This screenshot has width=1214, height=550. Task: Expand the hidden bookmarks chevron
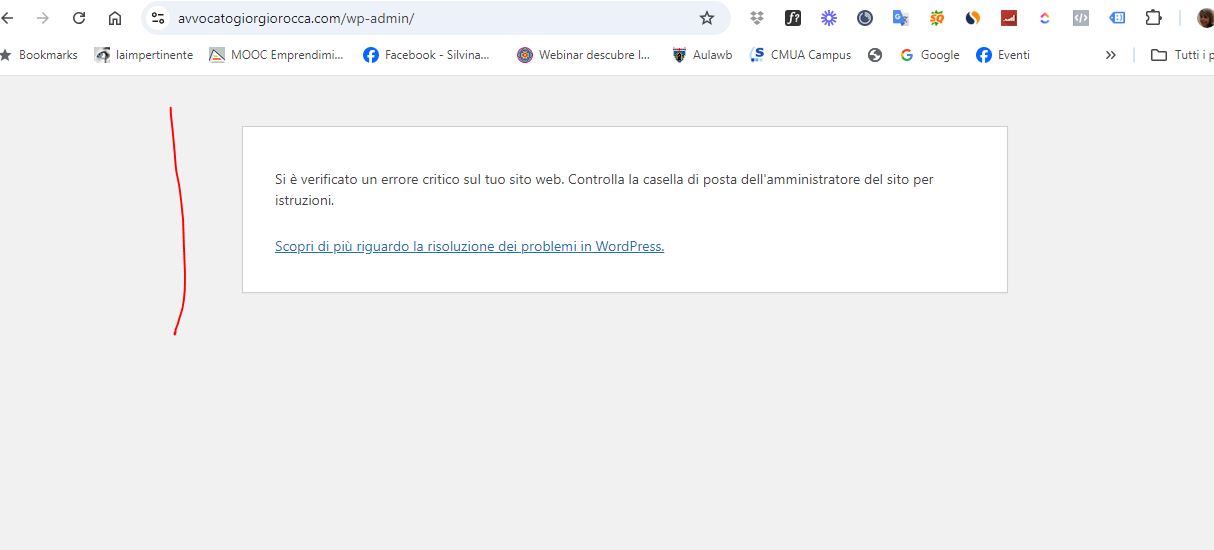1110,55
